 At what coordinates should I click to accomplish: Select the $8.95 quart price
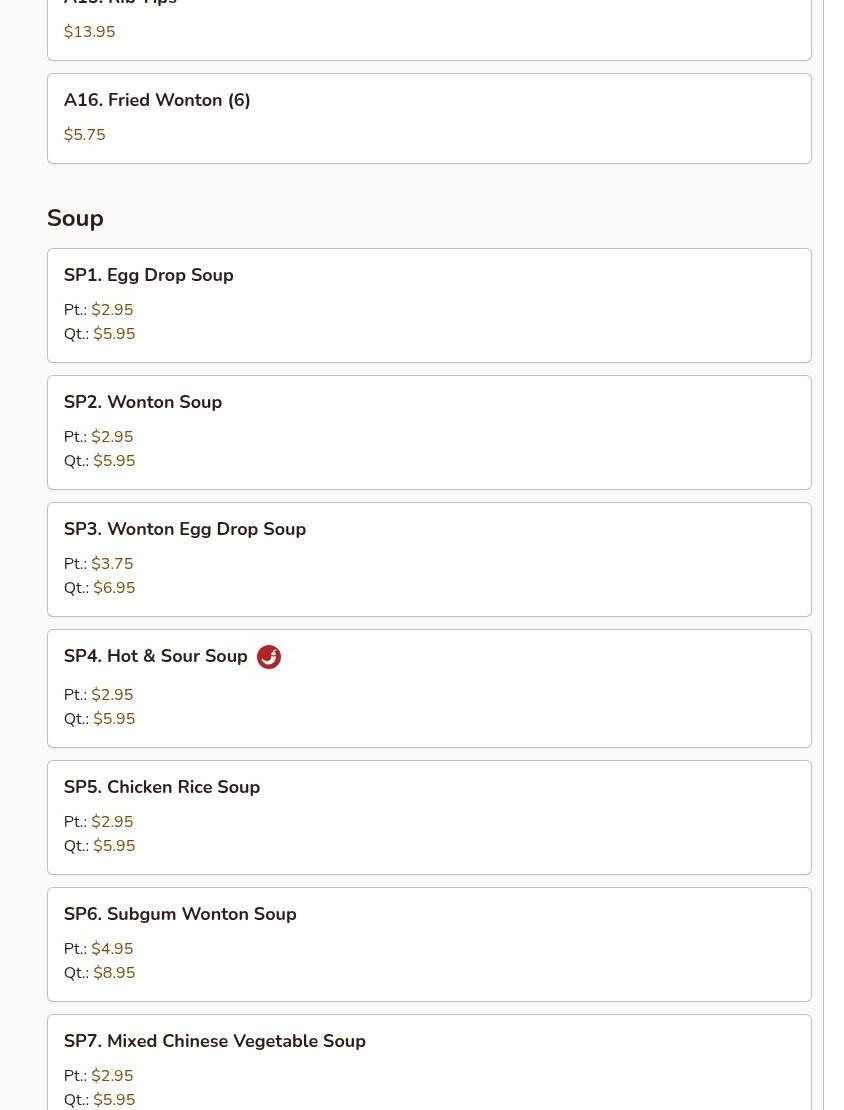click(114, 973)
